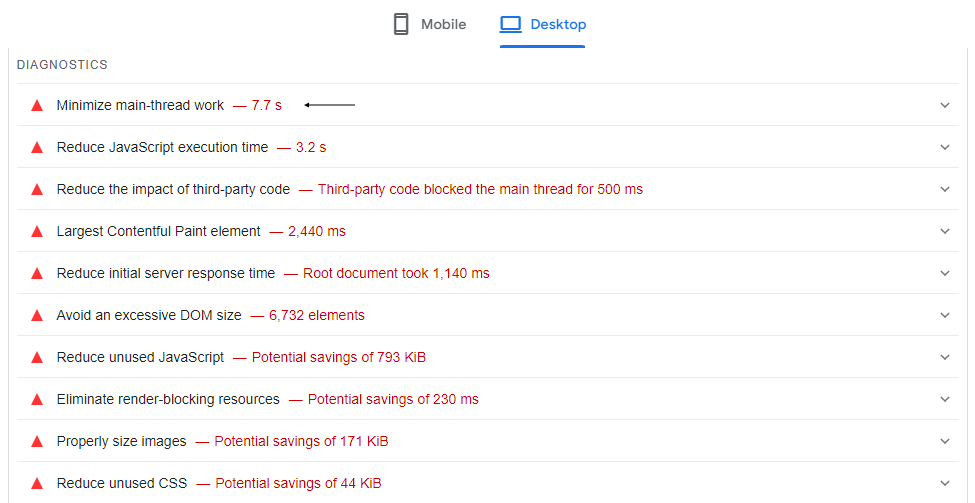Expand Eliminate render-blocking resources chevron
Screen dimensions: 975x503
(x=945, y=399)
